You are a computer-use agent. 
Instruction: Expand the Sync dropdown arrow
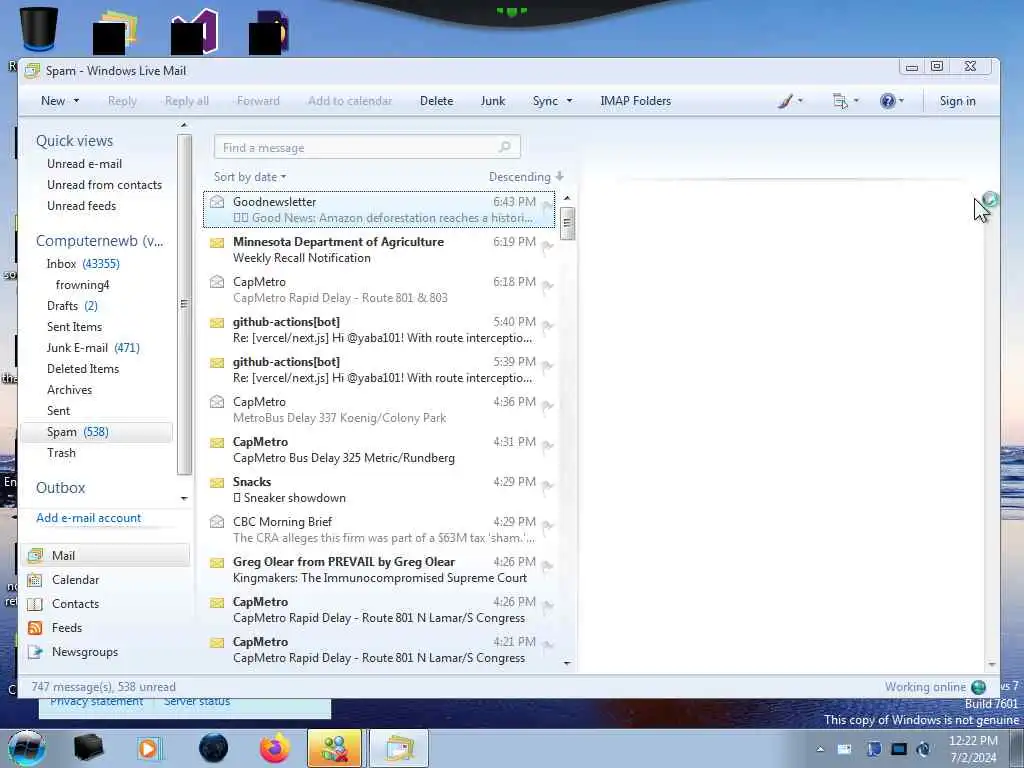[x=569, y=101]
